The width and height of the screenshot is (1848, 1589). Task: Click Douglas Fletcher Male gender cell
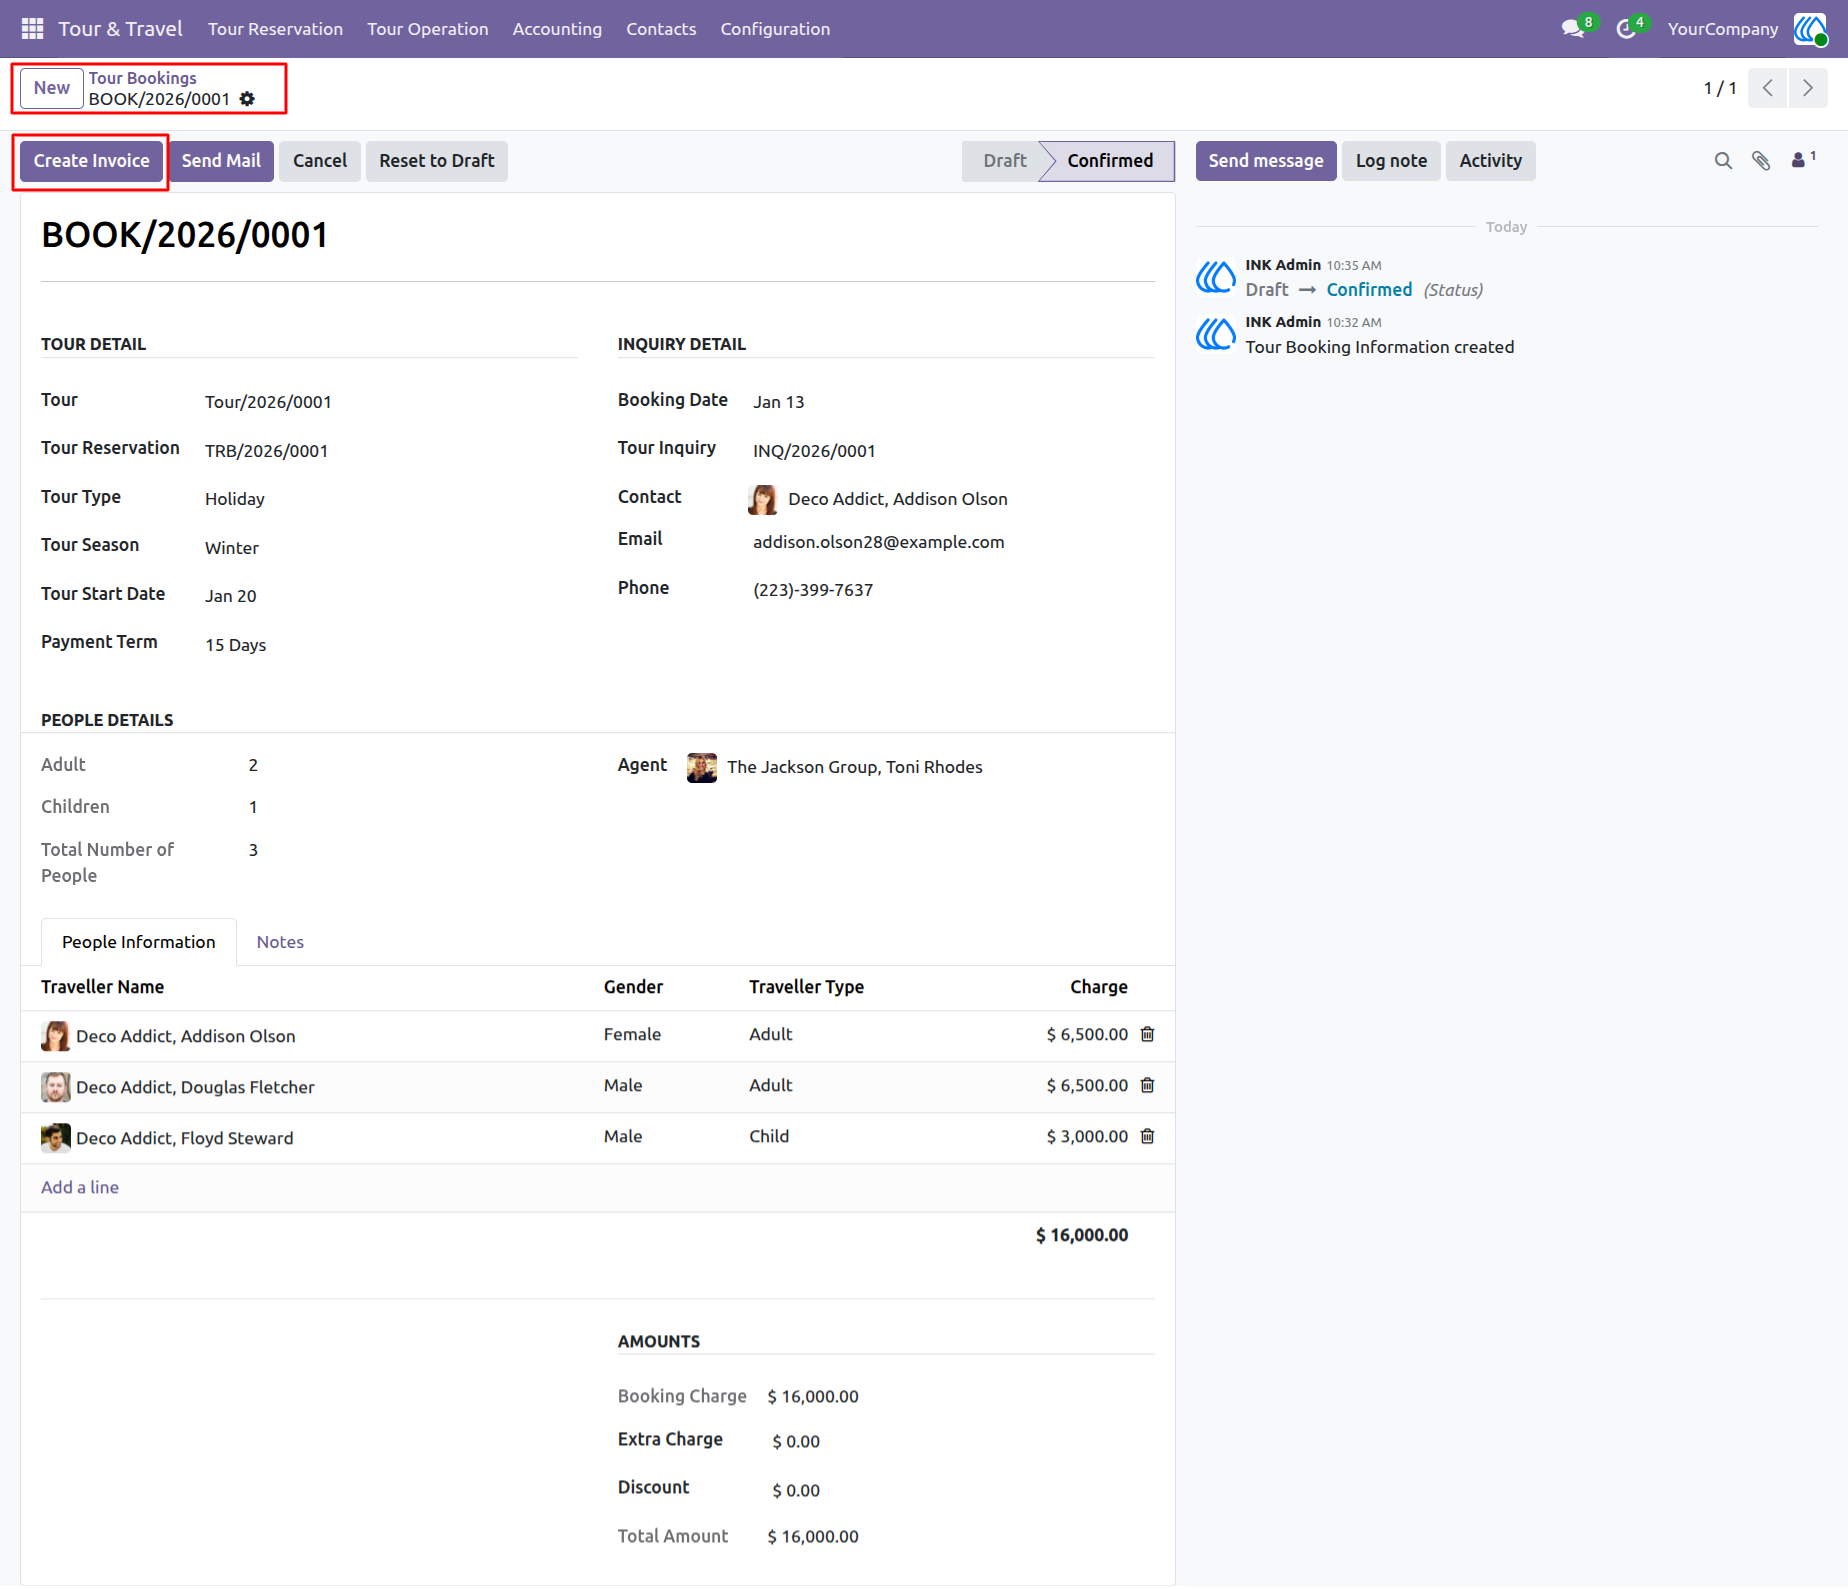pyautogui.click(x=623, y=1085)
